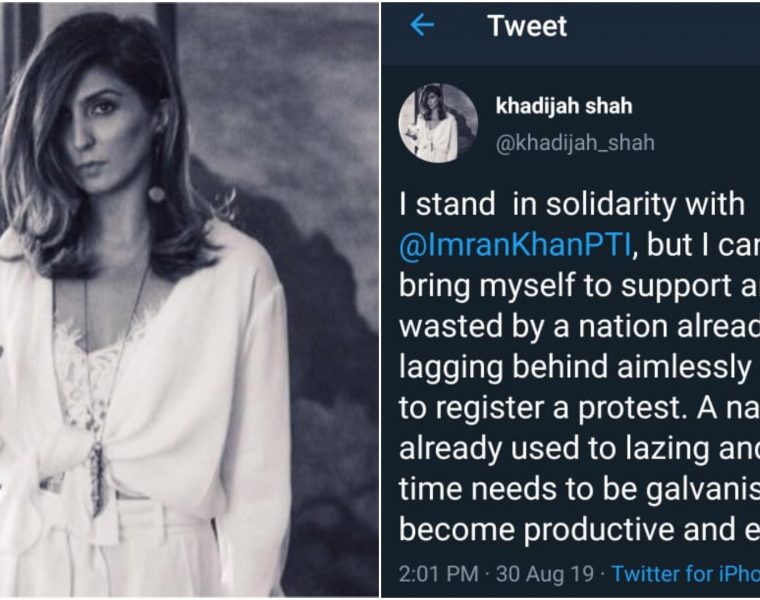Click the line "I stand in solidarity with"
Screen dimensions: 760x600
click(x=572, y=205)
